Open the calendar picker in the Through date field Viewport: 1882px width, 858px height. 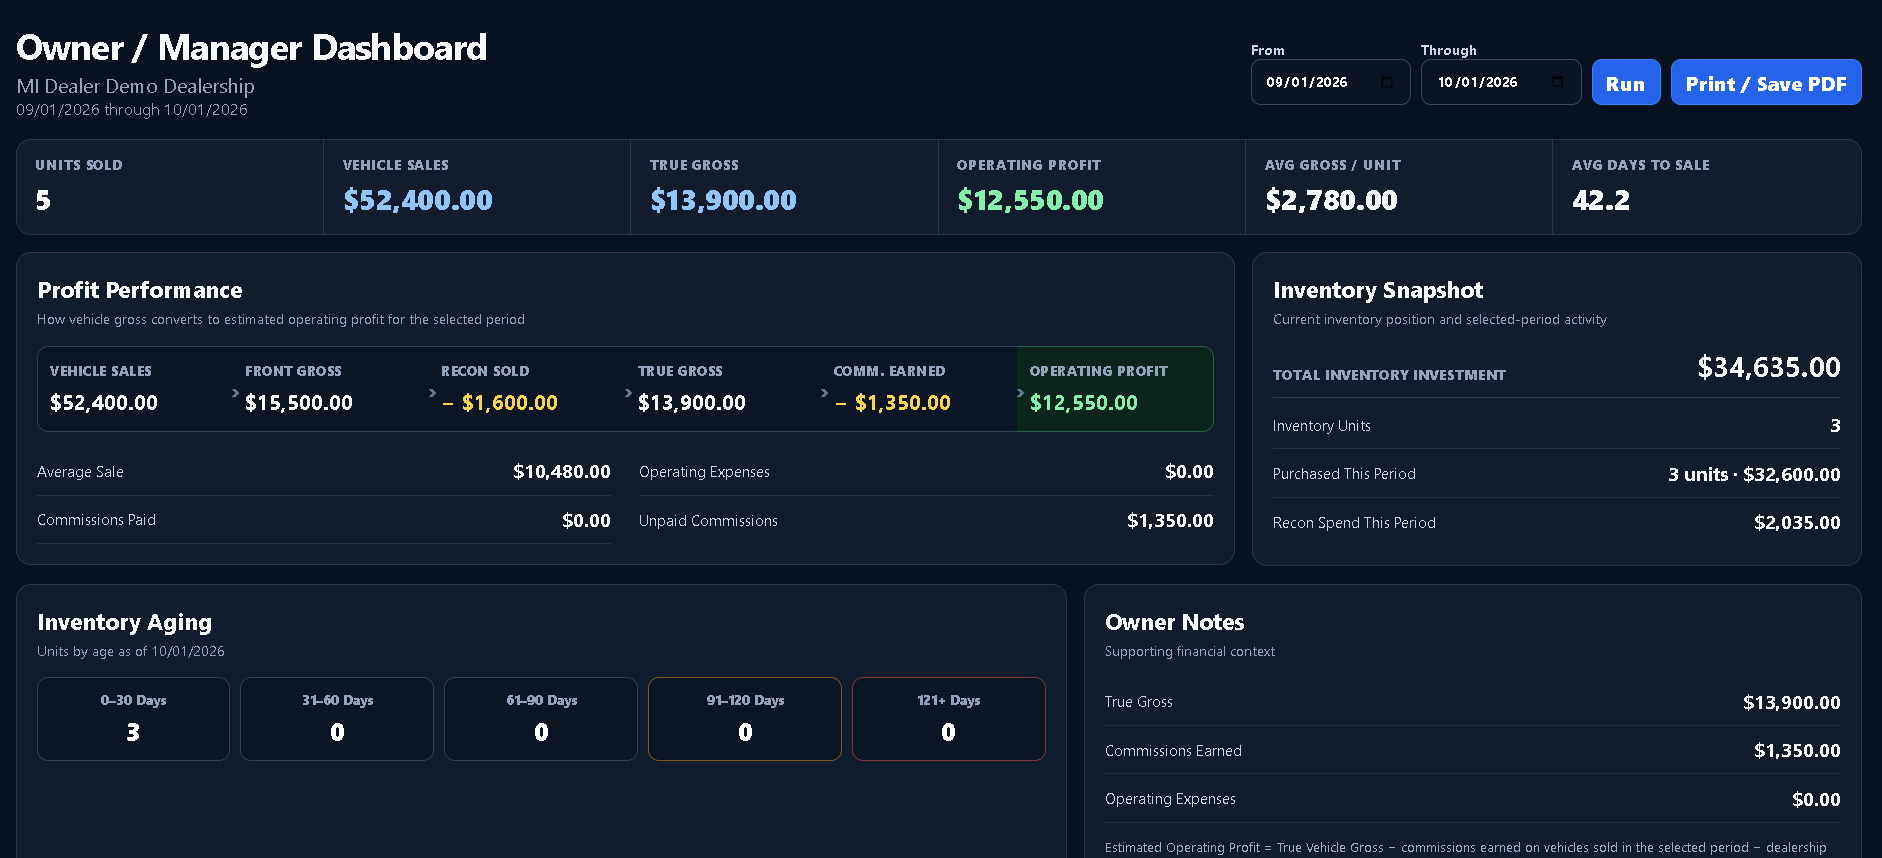(1557, 82)
